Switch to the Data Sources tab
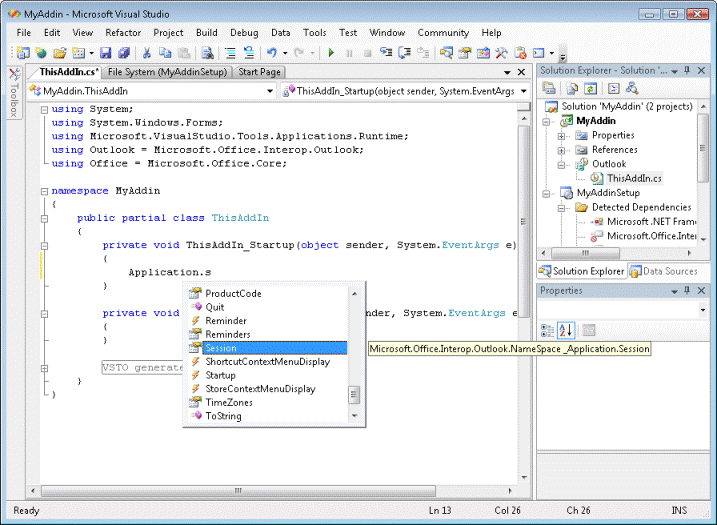 tap(664, 271)
